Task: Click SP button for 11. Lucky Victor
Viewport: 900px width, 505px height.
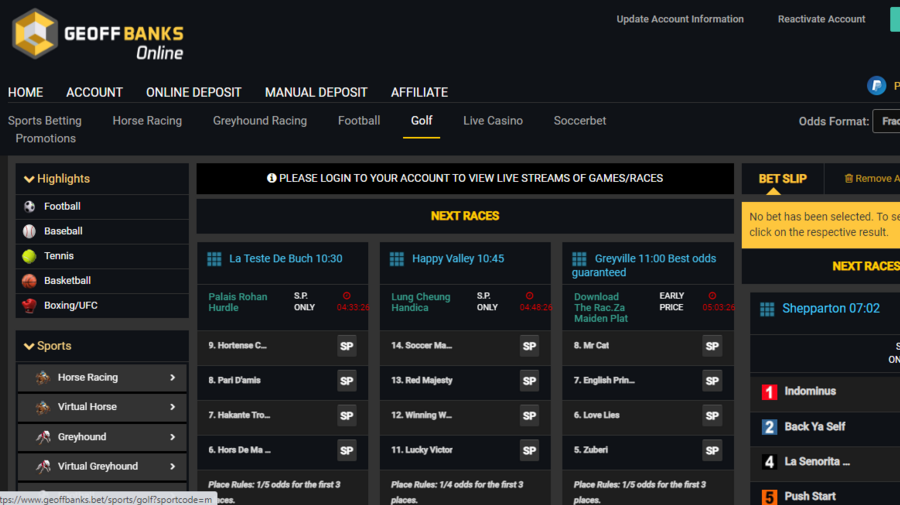Action: 529,450
